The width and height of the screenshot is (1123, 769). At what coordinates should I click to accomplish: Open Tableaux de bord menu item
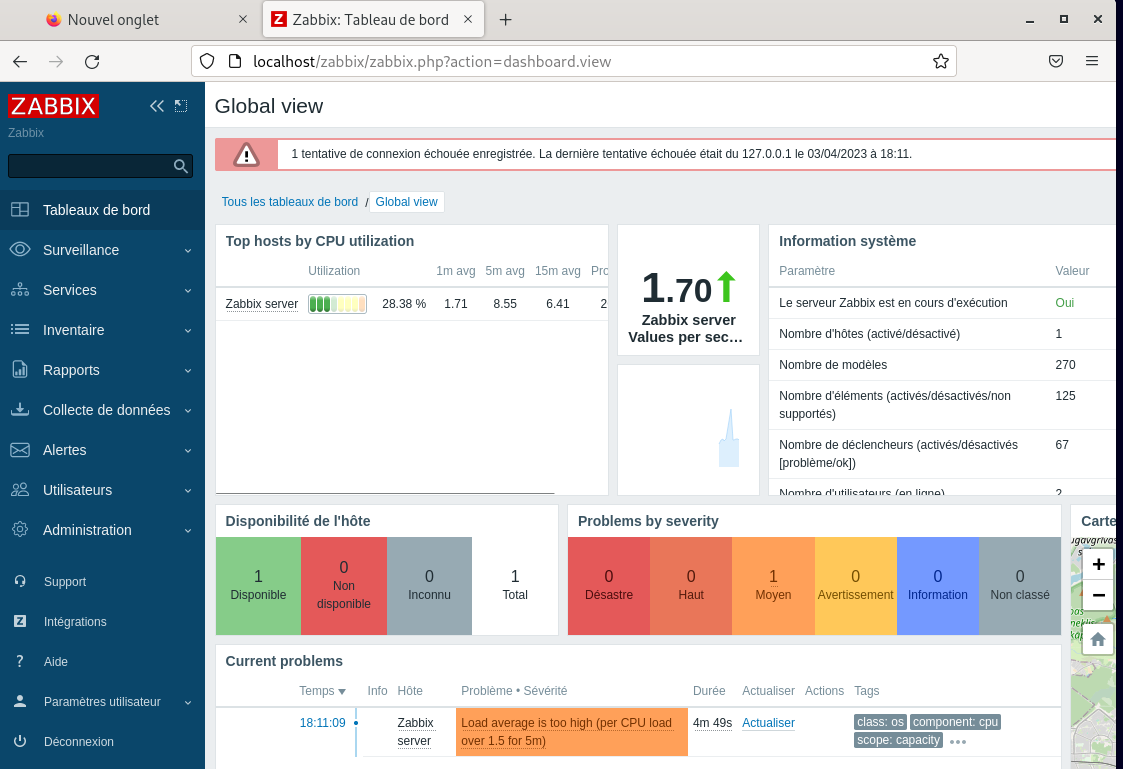[x=96, y=210]
